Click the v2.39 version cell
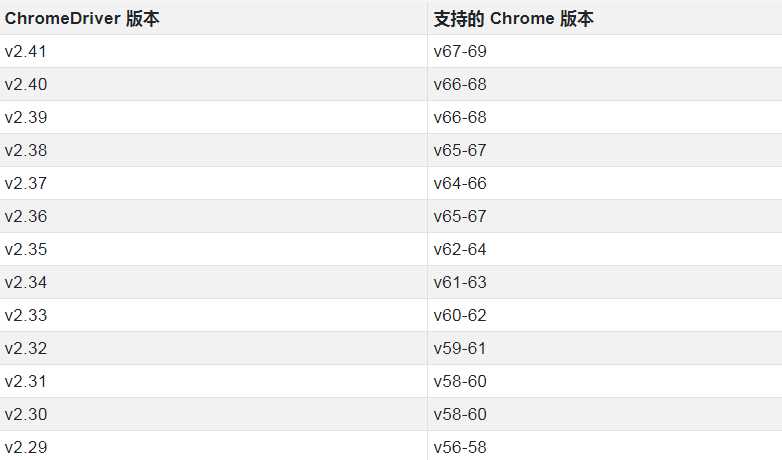The width and height of the screenshot is (782, 460). 213,117
